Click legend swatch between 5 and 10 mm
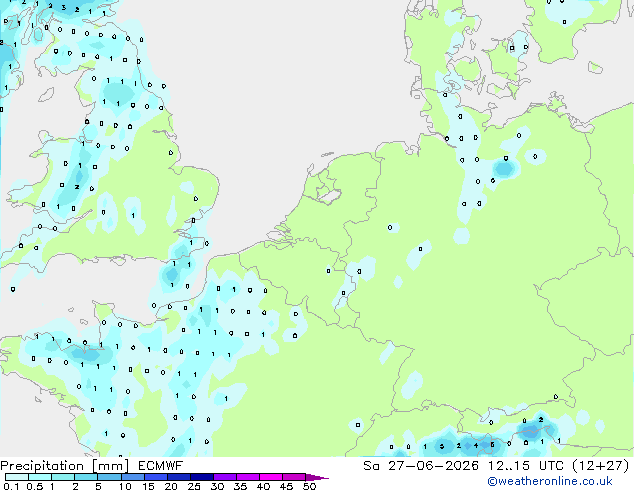The width and height of the screenshot is (634, 490). coord(109,477)
